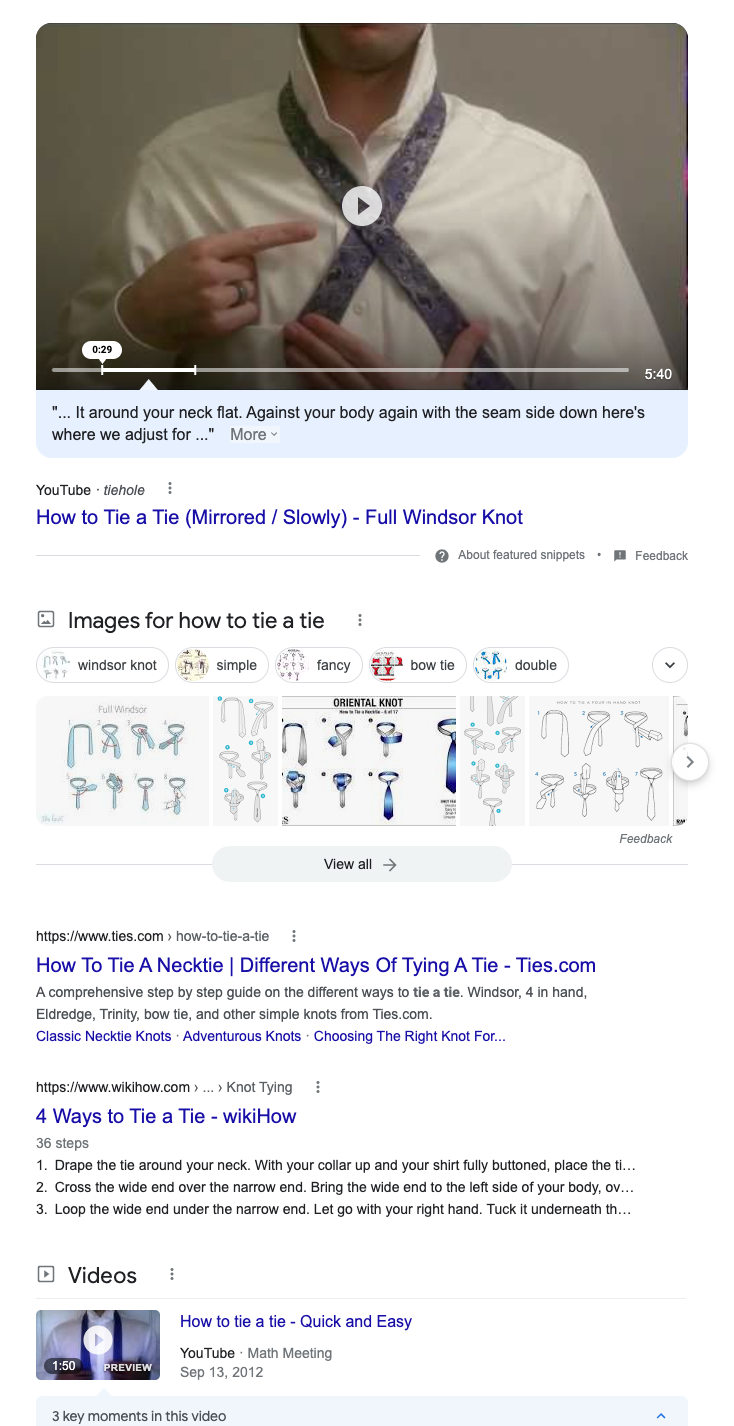The image size is (734, 1426).
Task: Click the View all images button
Action: point(361,864)
